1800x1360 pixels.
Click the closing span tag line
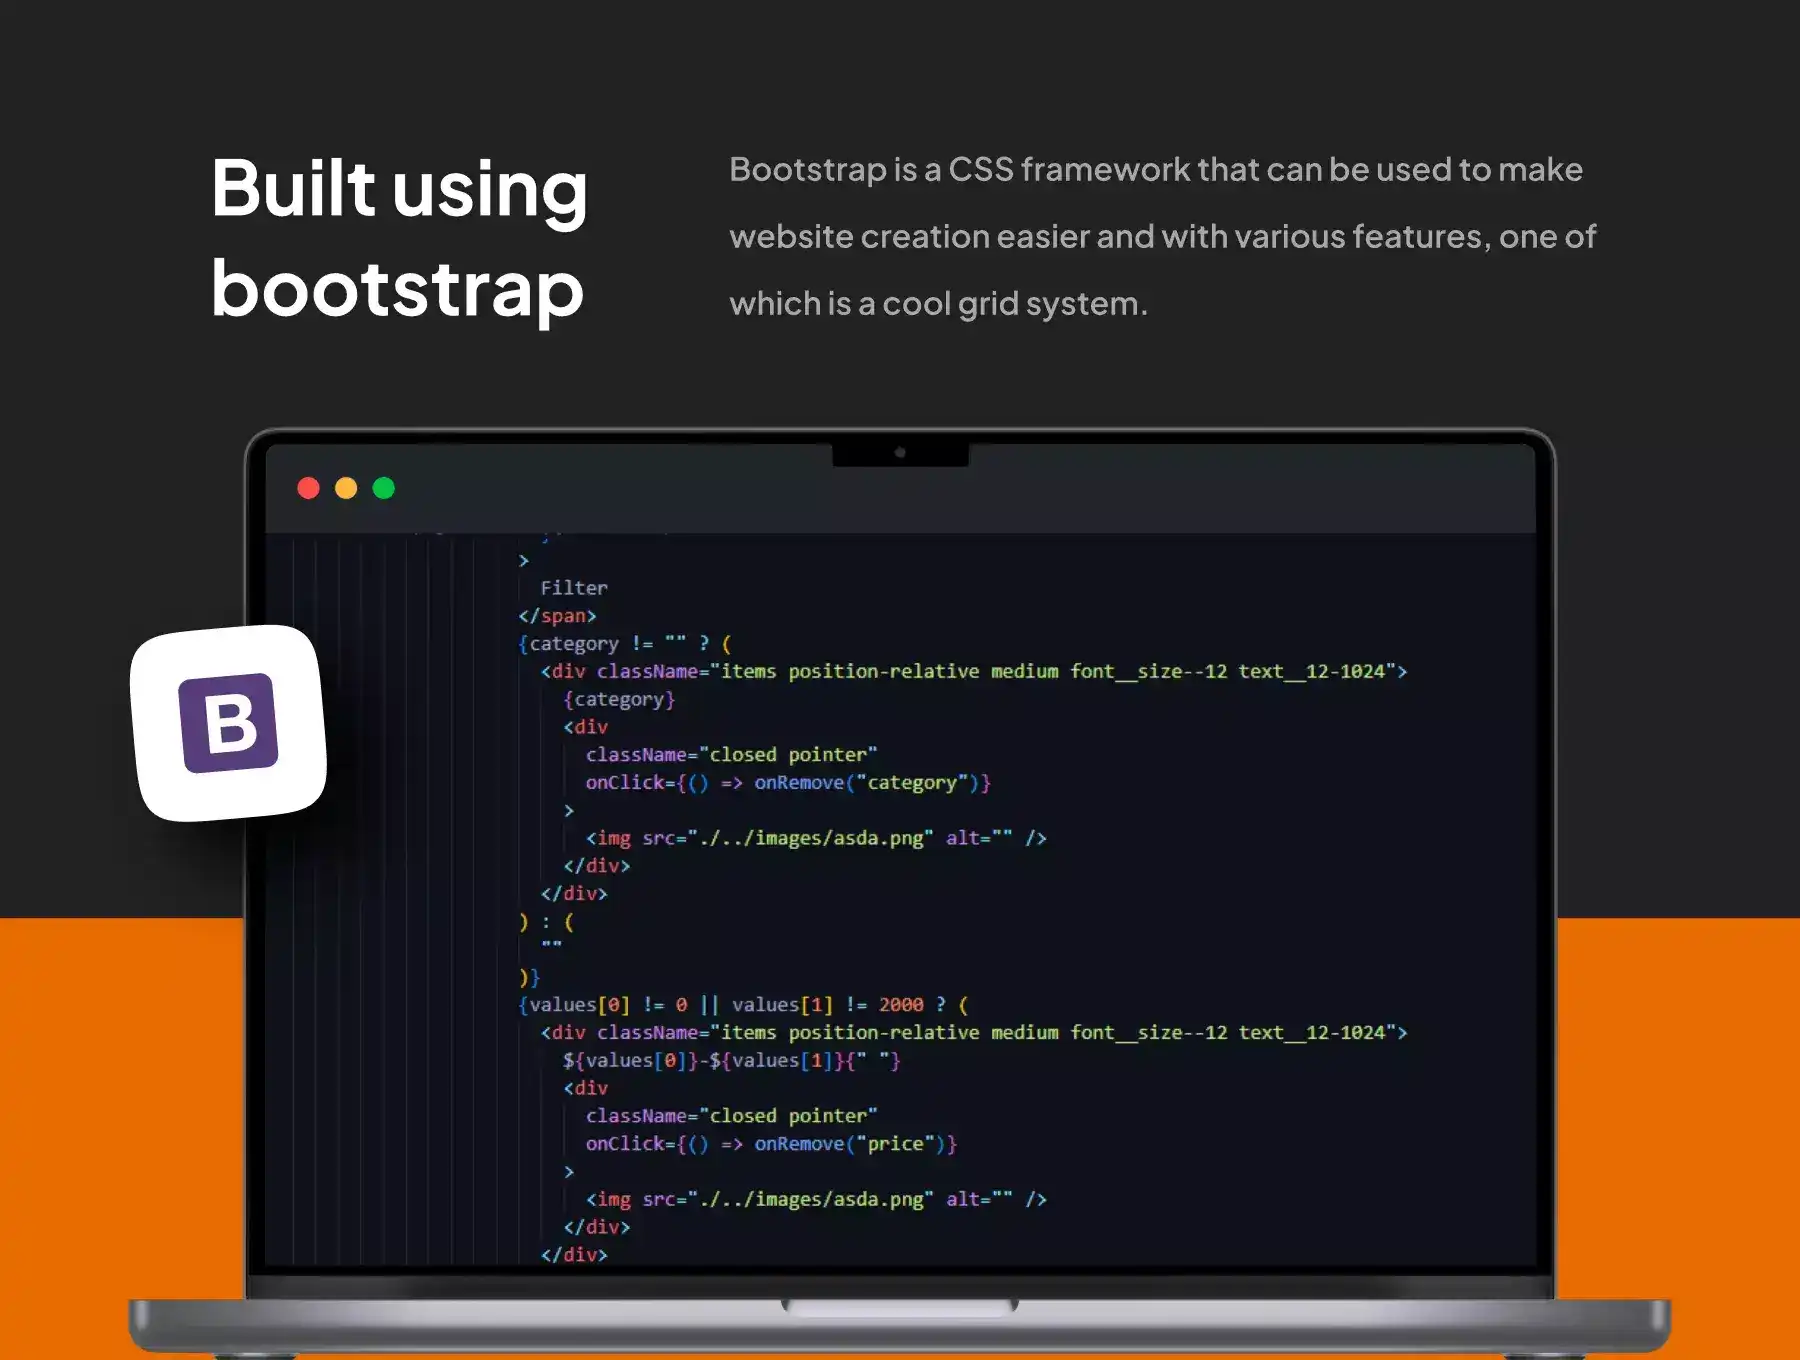pos(557,616)
